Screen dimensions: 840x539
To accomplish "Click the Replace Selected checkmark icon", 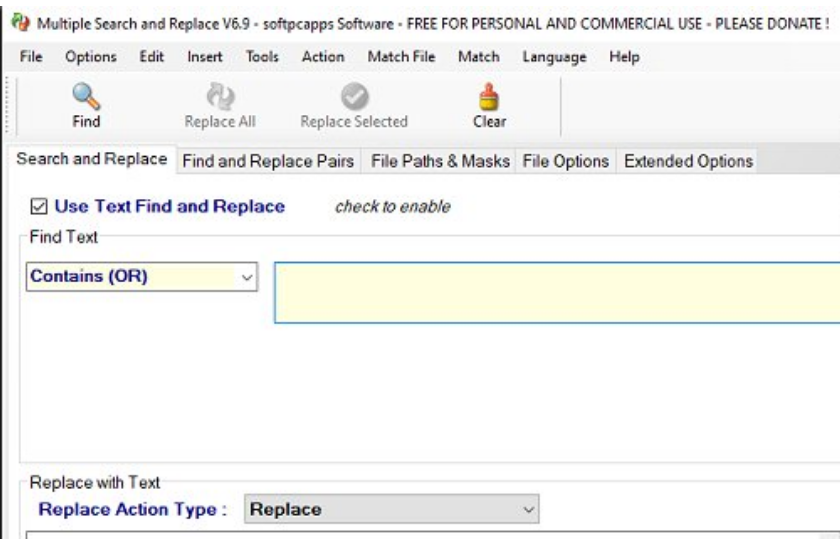I will coord(354,95).
